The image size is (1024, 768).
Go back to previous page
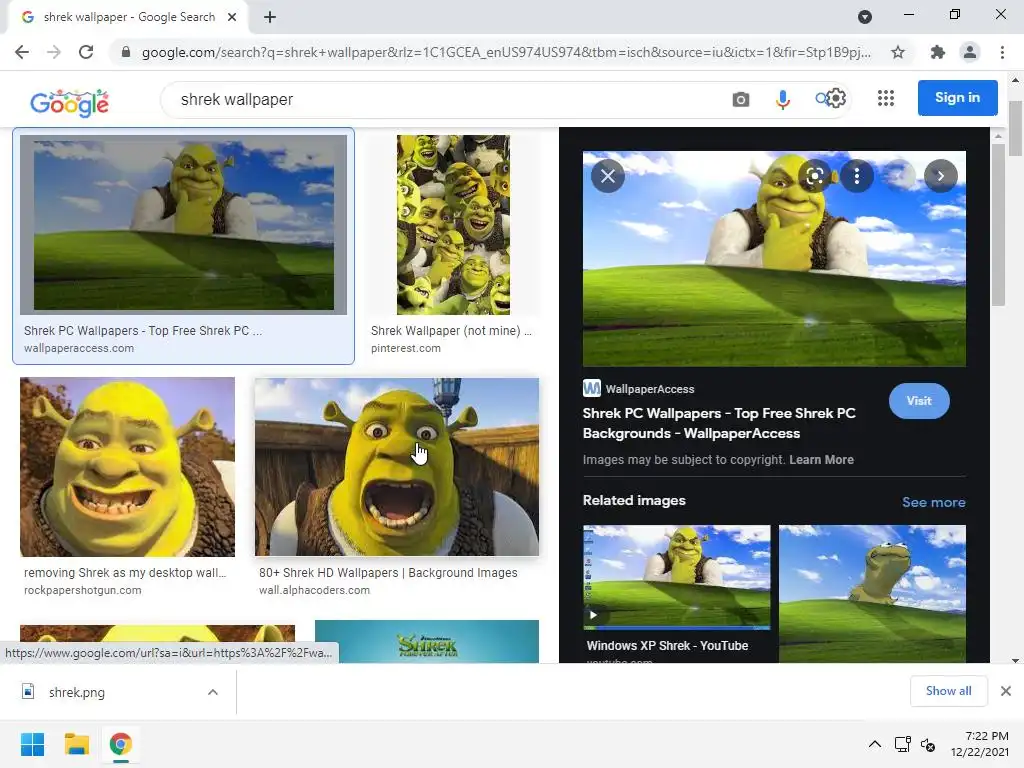tap(22, 52)
